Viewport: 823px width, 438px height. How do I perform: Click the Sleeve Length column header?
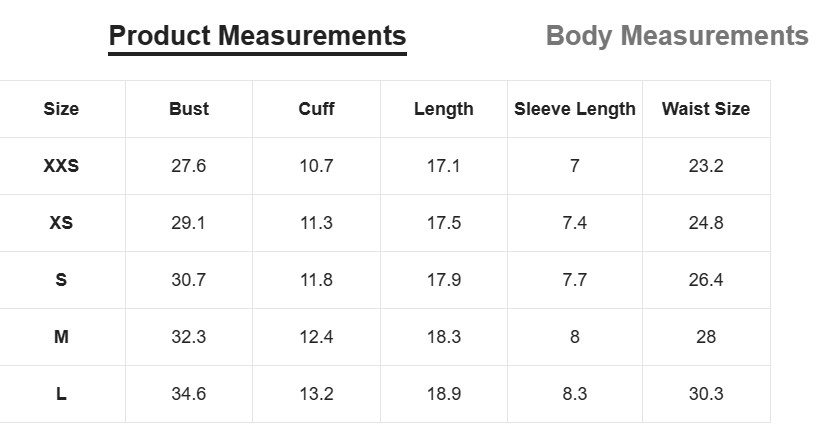coord(574,109)
